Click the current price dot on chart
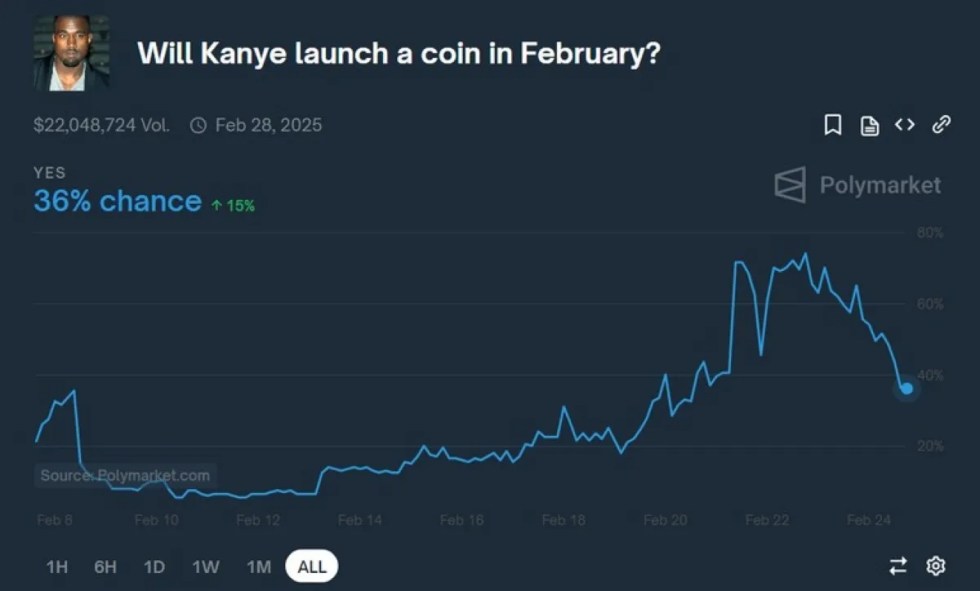The height and width of the screenshot is (591, 980). click(906, 388)
